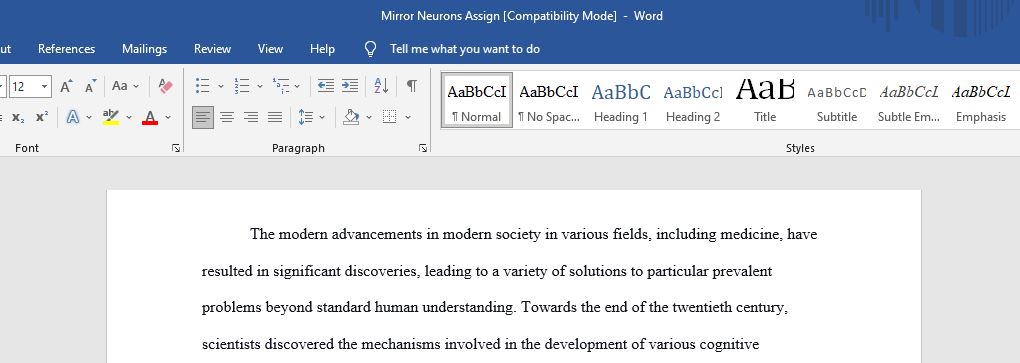Apply yellow text highlight color
This screenshot has width=1020, height=363.
point(111,117)
